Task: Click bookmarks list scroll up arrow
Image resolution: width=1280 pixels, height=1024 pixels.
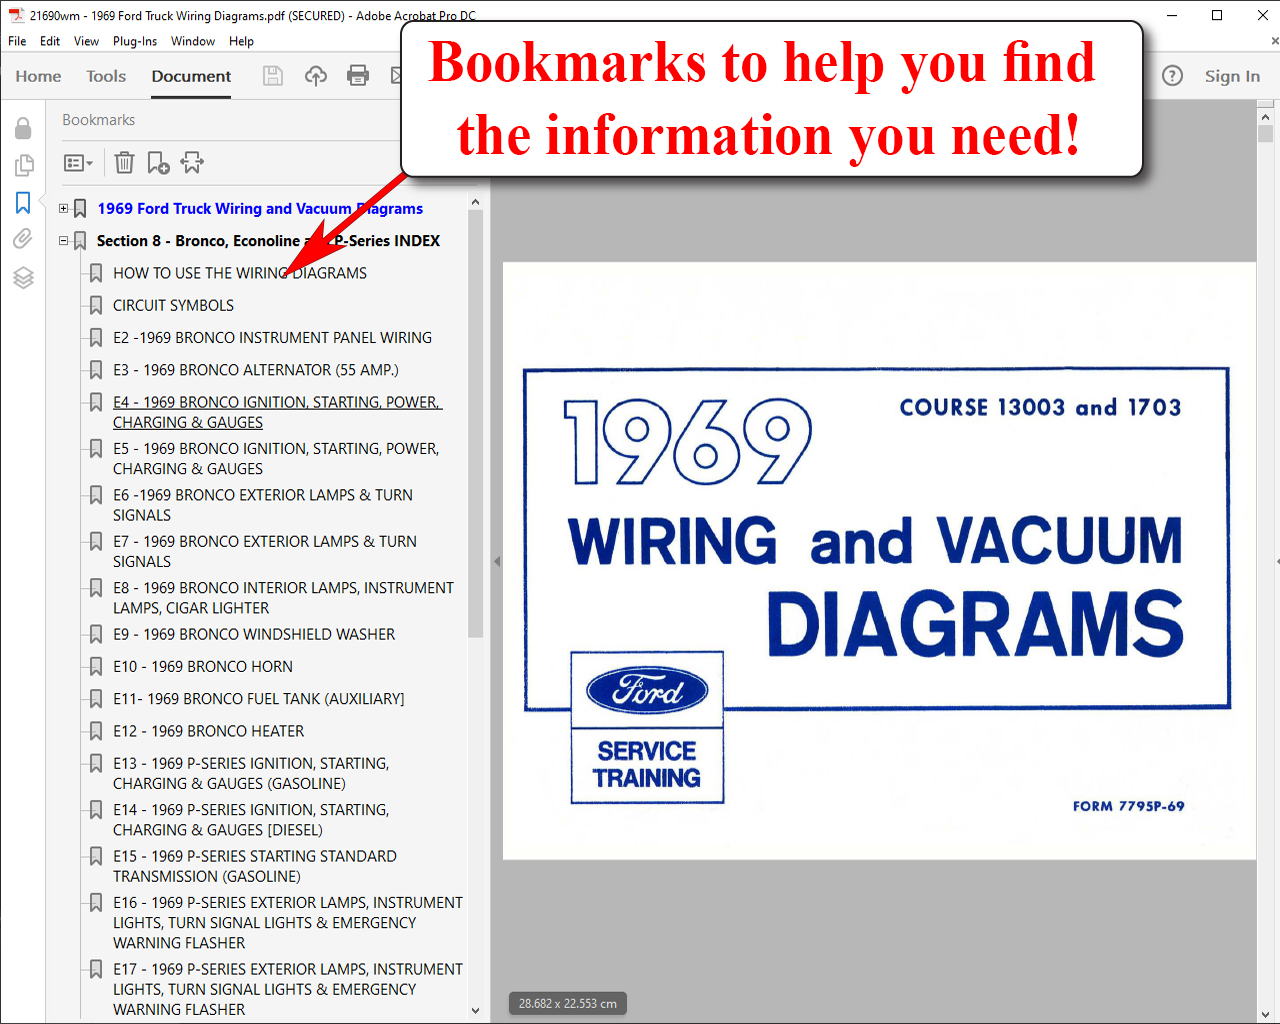Action: [475, 202]
